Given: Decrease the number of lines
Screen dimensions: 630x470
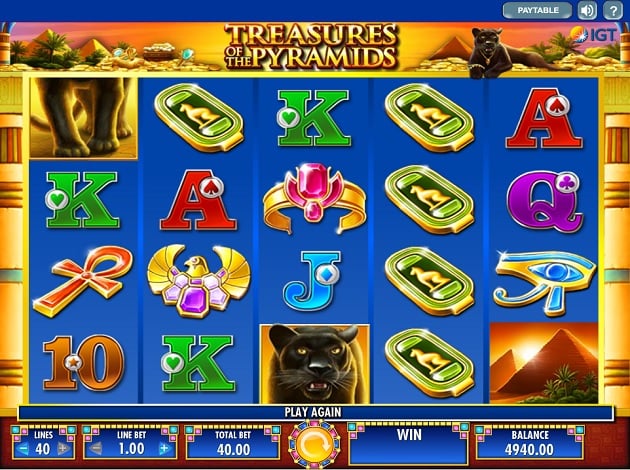Looking at the screenshot, I should point(24,448).
